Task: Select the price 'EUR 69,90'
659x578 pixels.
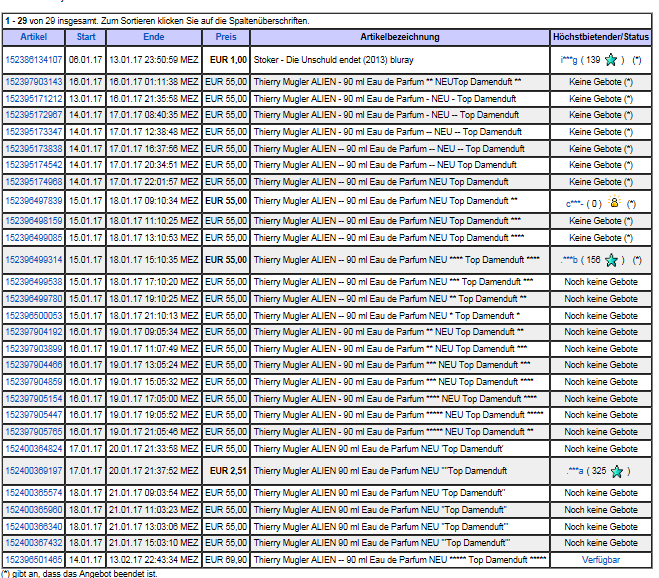Action: 226,560
